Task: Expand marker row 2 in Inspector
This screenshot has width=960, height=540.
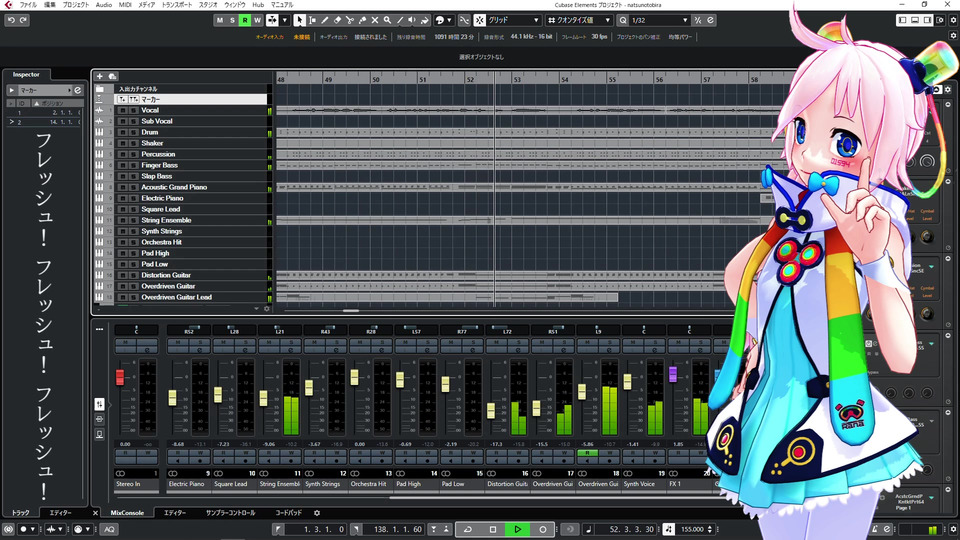Action: [11, 122]
